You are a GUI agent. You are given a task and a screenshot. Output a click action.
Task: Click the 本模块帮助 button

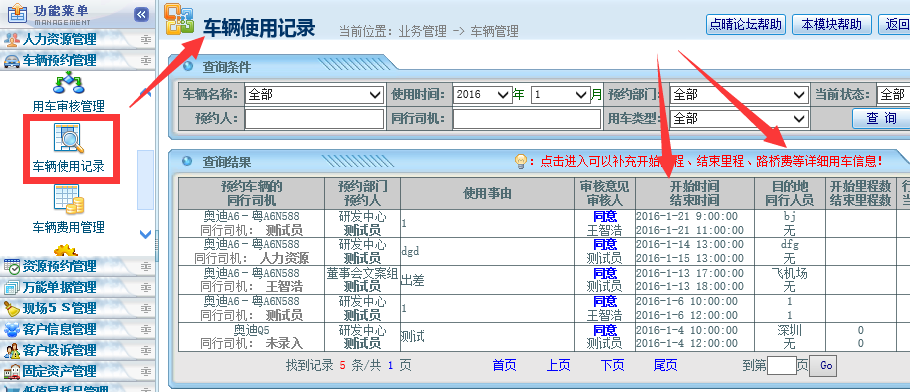[x=832, y=24]
